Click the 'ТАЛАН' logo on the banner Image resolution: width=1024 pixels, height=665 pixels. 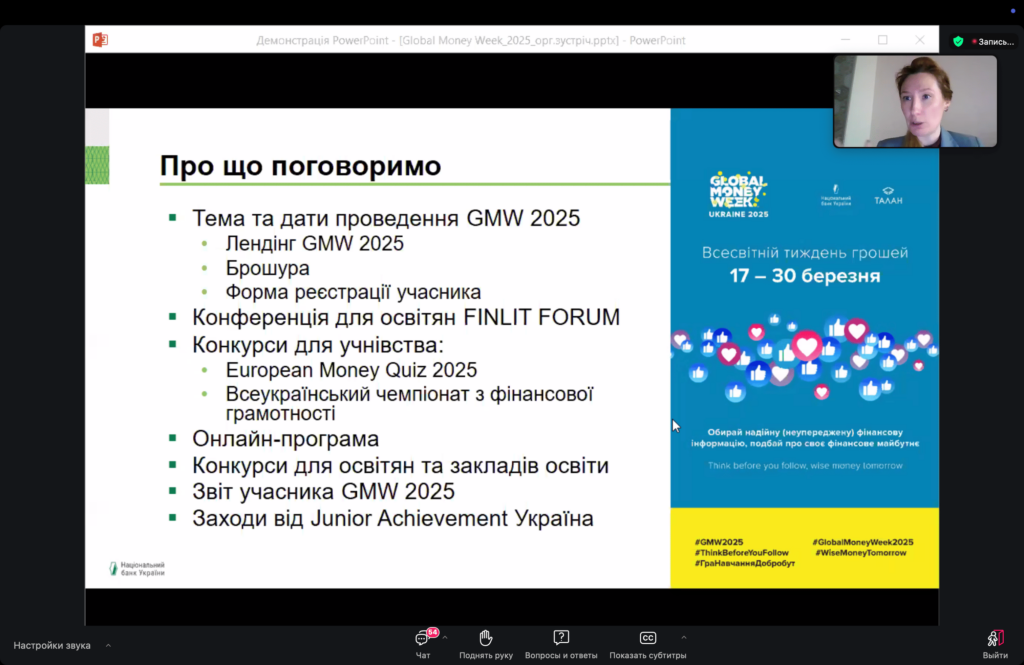(x=888, y=196)
